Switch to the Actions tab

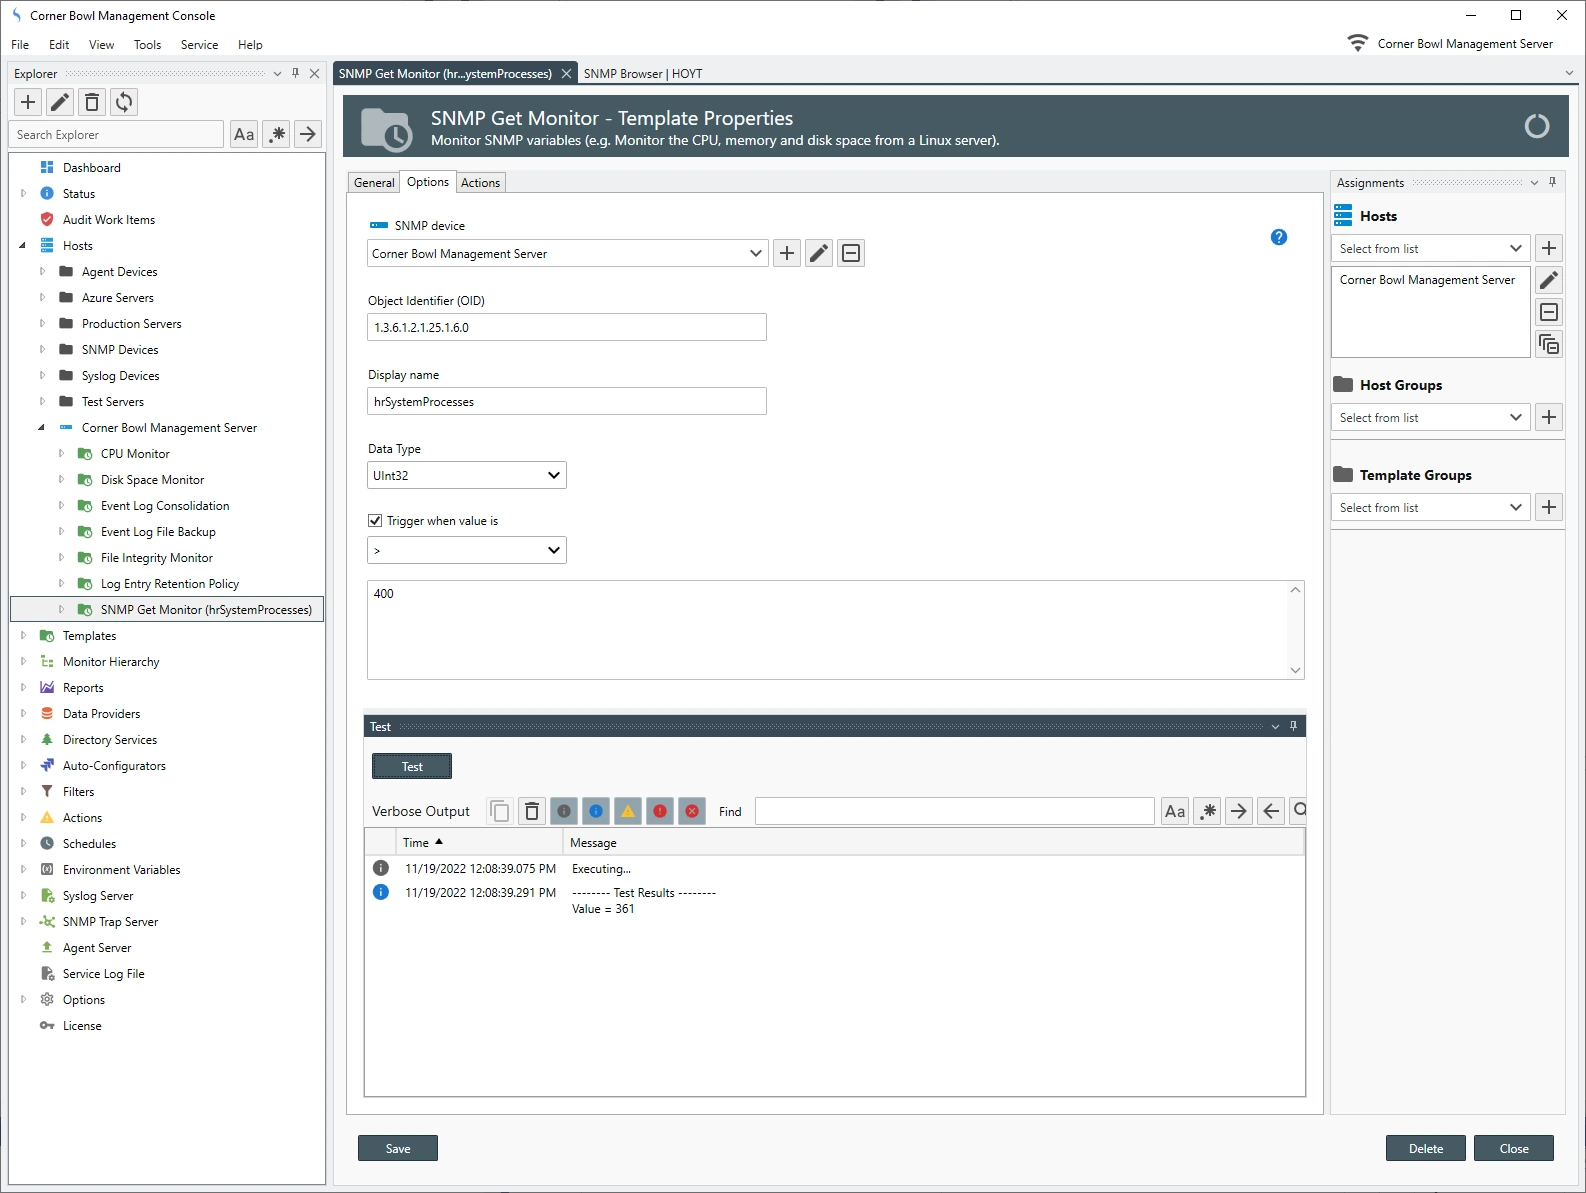pyautogui.click(x=480, y=183)
